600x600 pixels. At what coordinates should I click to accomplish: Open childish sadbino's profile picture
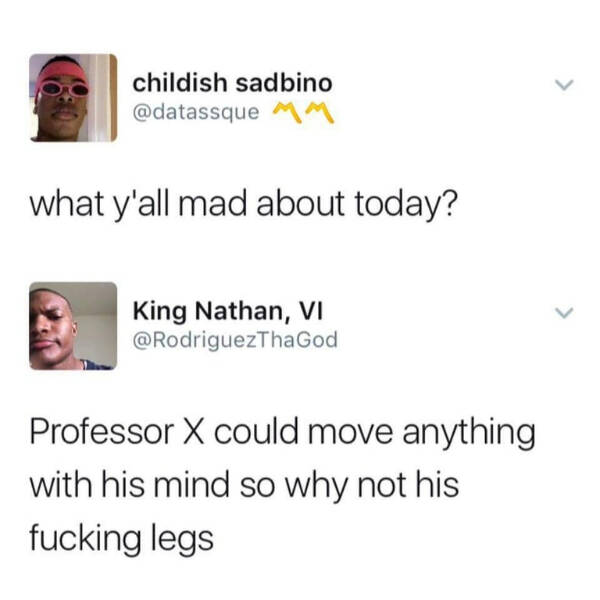tap(73, 98)
